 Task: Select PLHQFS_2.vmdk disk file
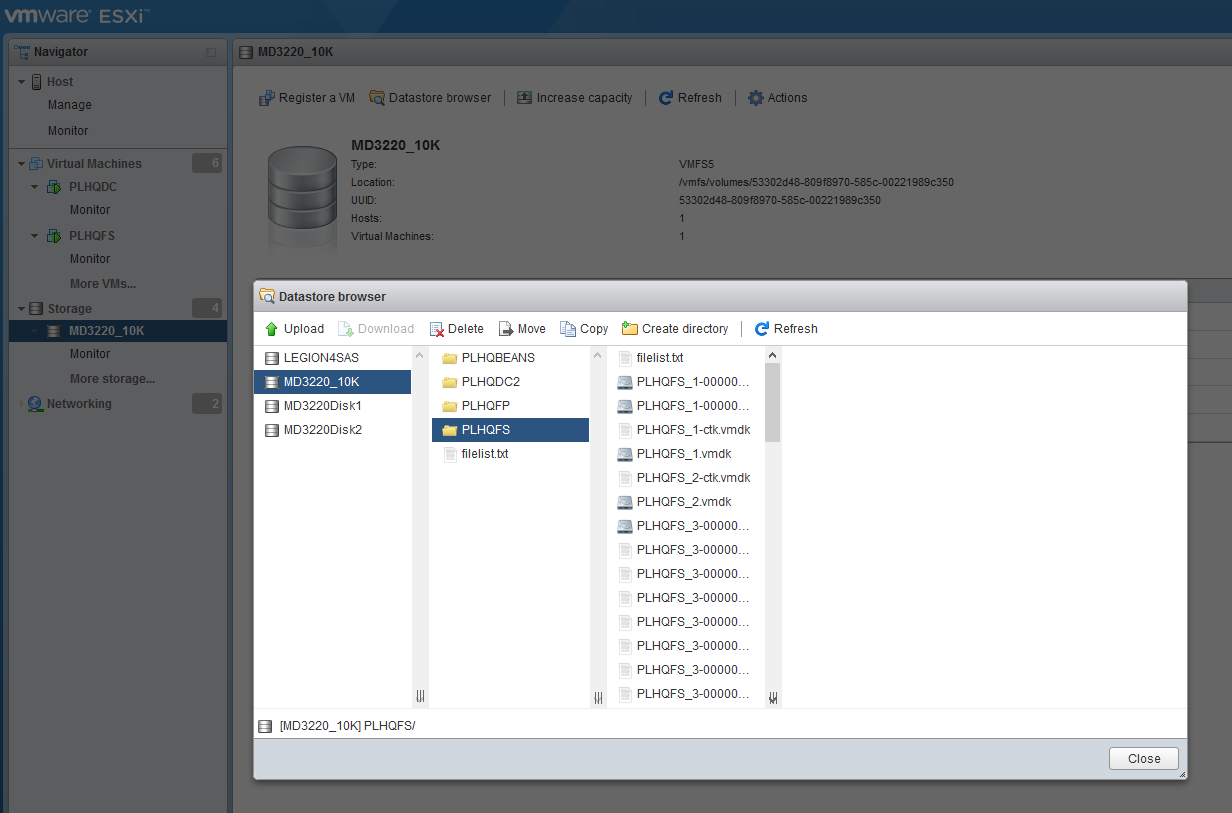click(686, 502)
